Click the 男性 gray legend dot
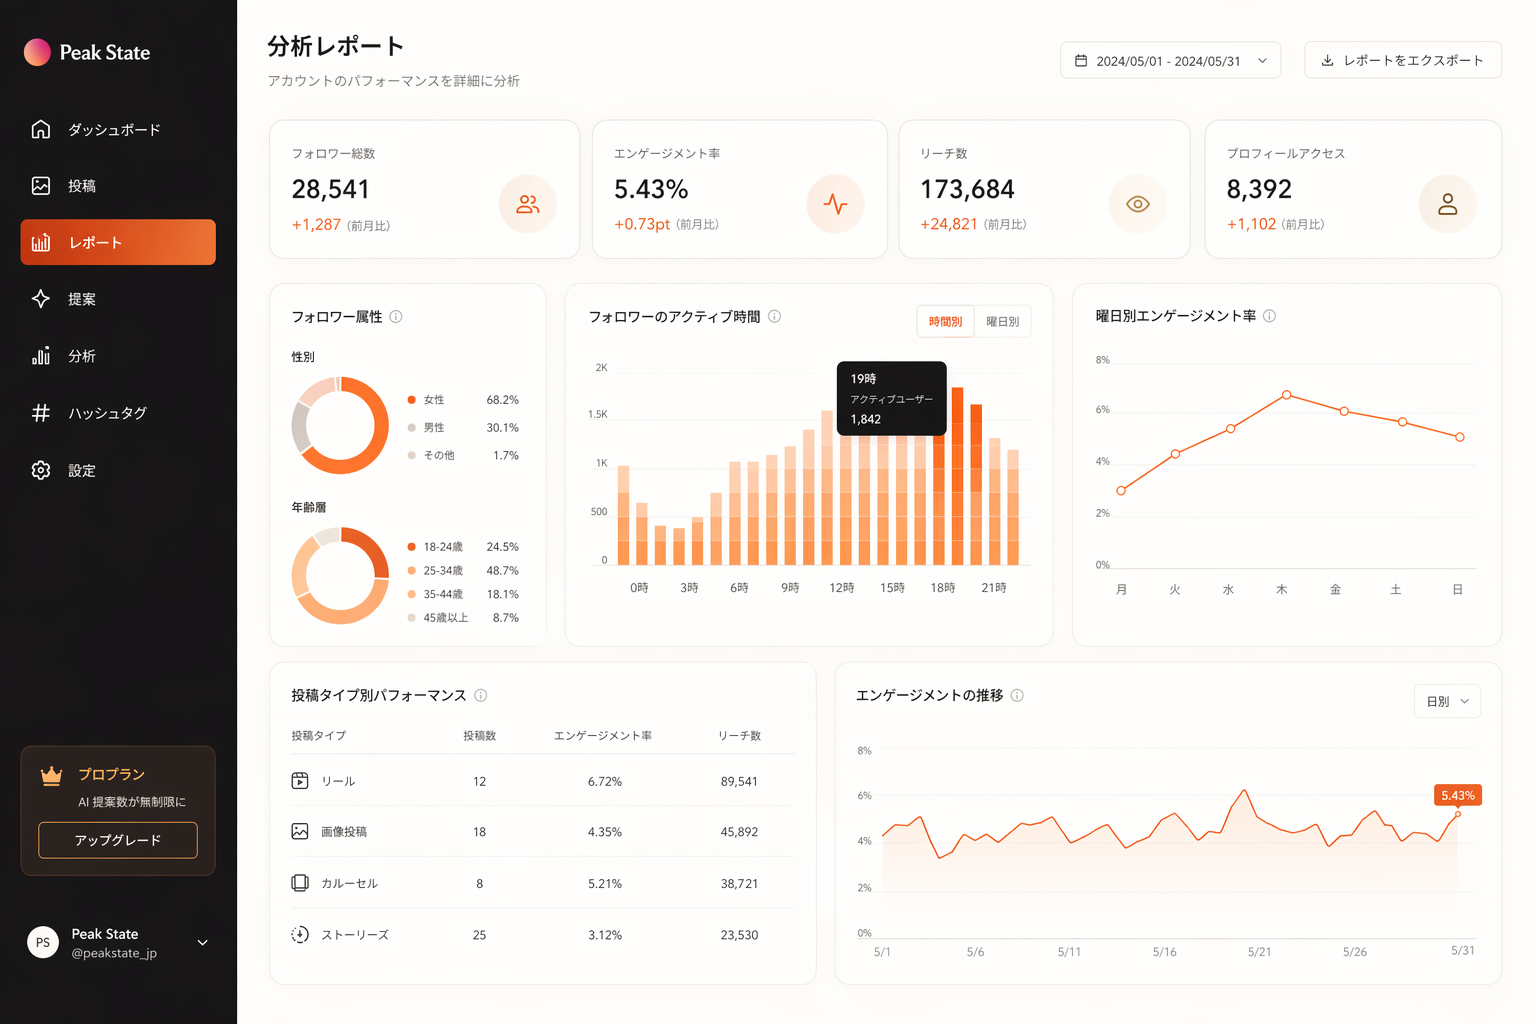The height and width of the screenshot is (1024, 1536). [411, 427]
